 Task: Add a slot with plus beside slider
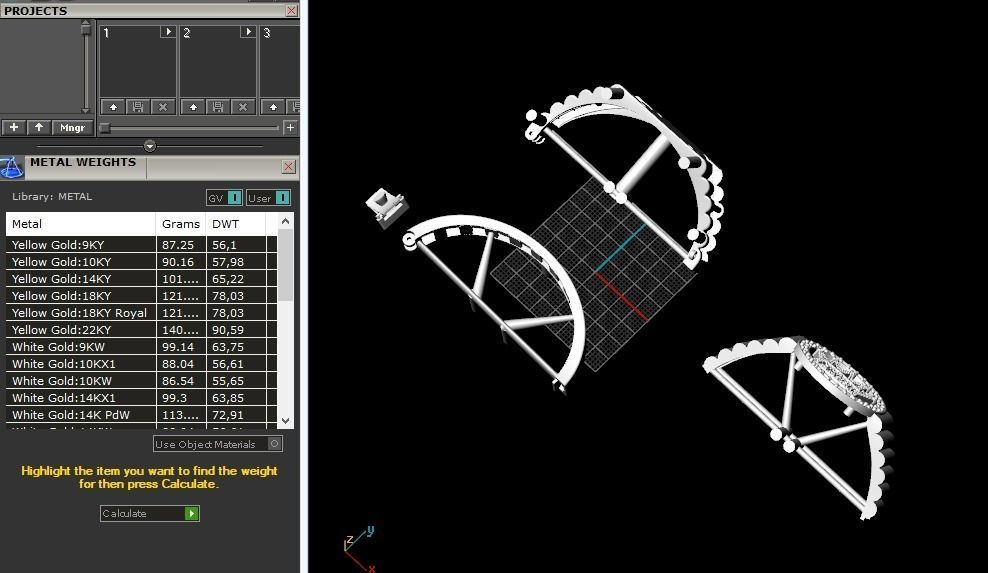point(290,128)
